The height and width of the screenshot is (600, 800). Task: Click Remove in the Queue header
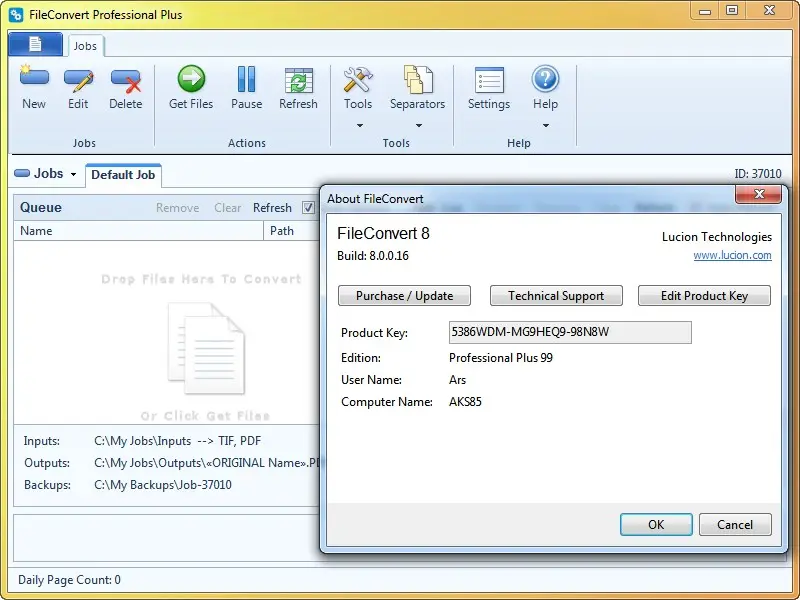(x=178, y=208)
